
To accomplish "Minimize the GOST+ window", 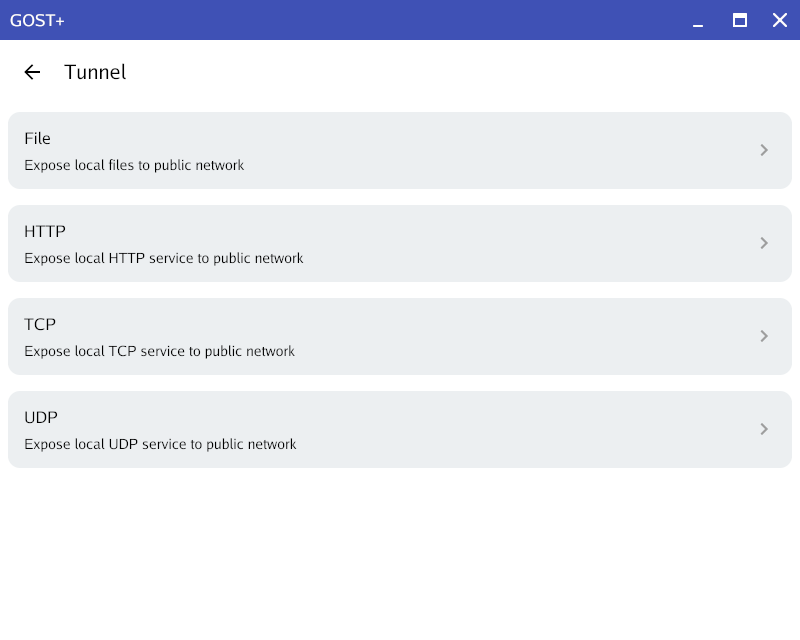I will coord(698,20).
